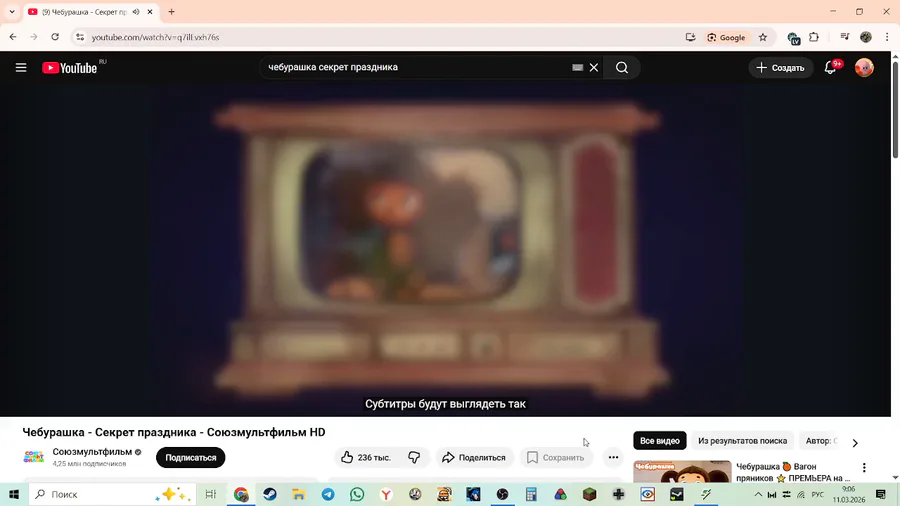Open more actions three-dot menu under video
Image resolution: width=900 pixels, height=506 pixels.
[613, 457]
